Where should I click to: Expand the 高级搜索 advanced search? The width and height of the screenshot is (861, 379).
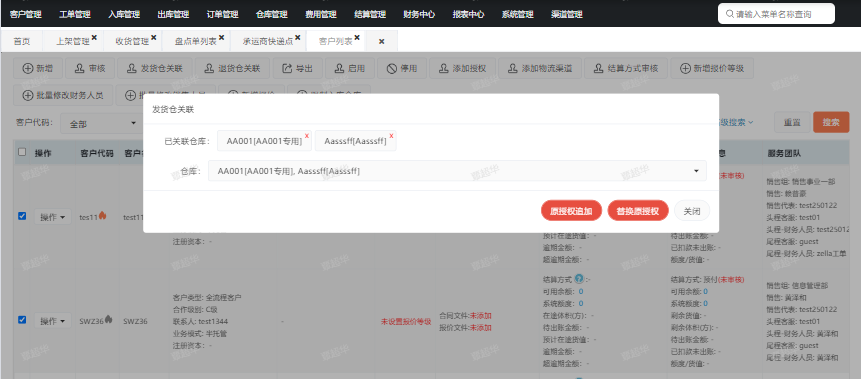(736, 122)
